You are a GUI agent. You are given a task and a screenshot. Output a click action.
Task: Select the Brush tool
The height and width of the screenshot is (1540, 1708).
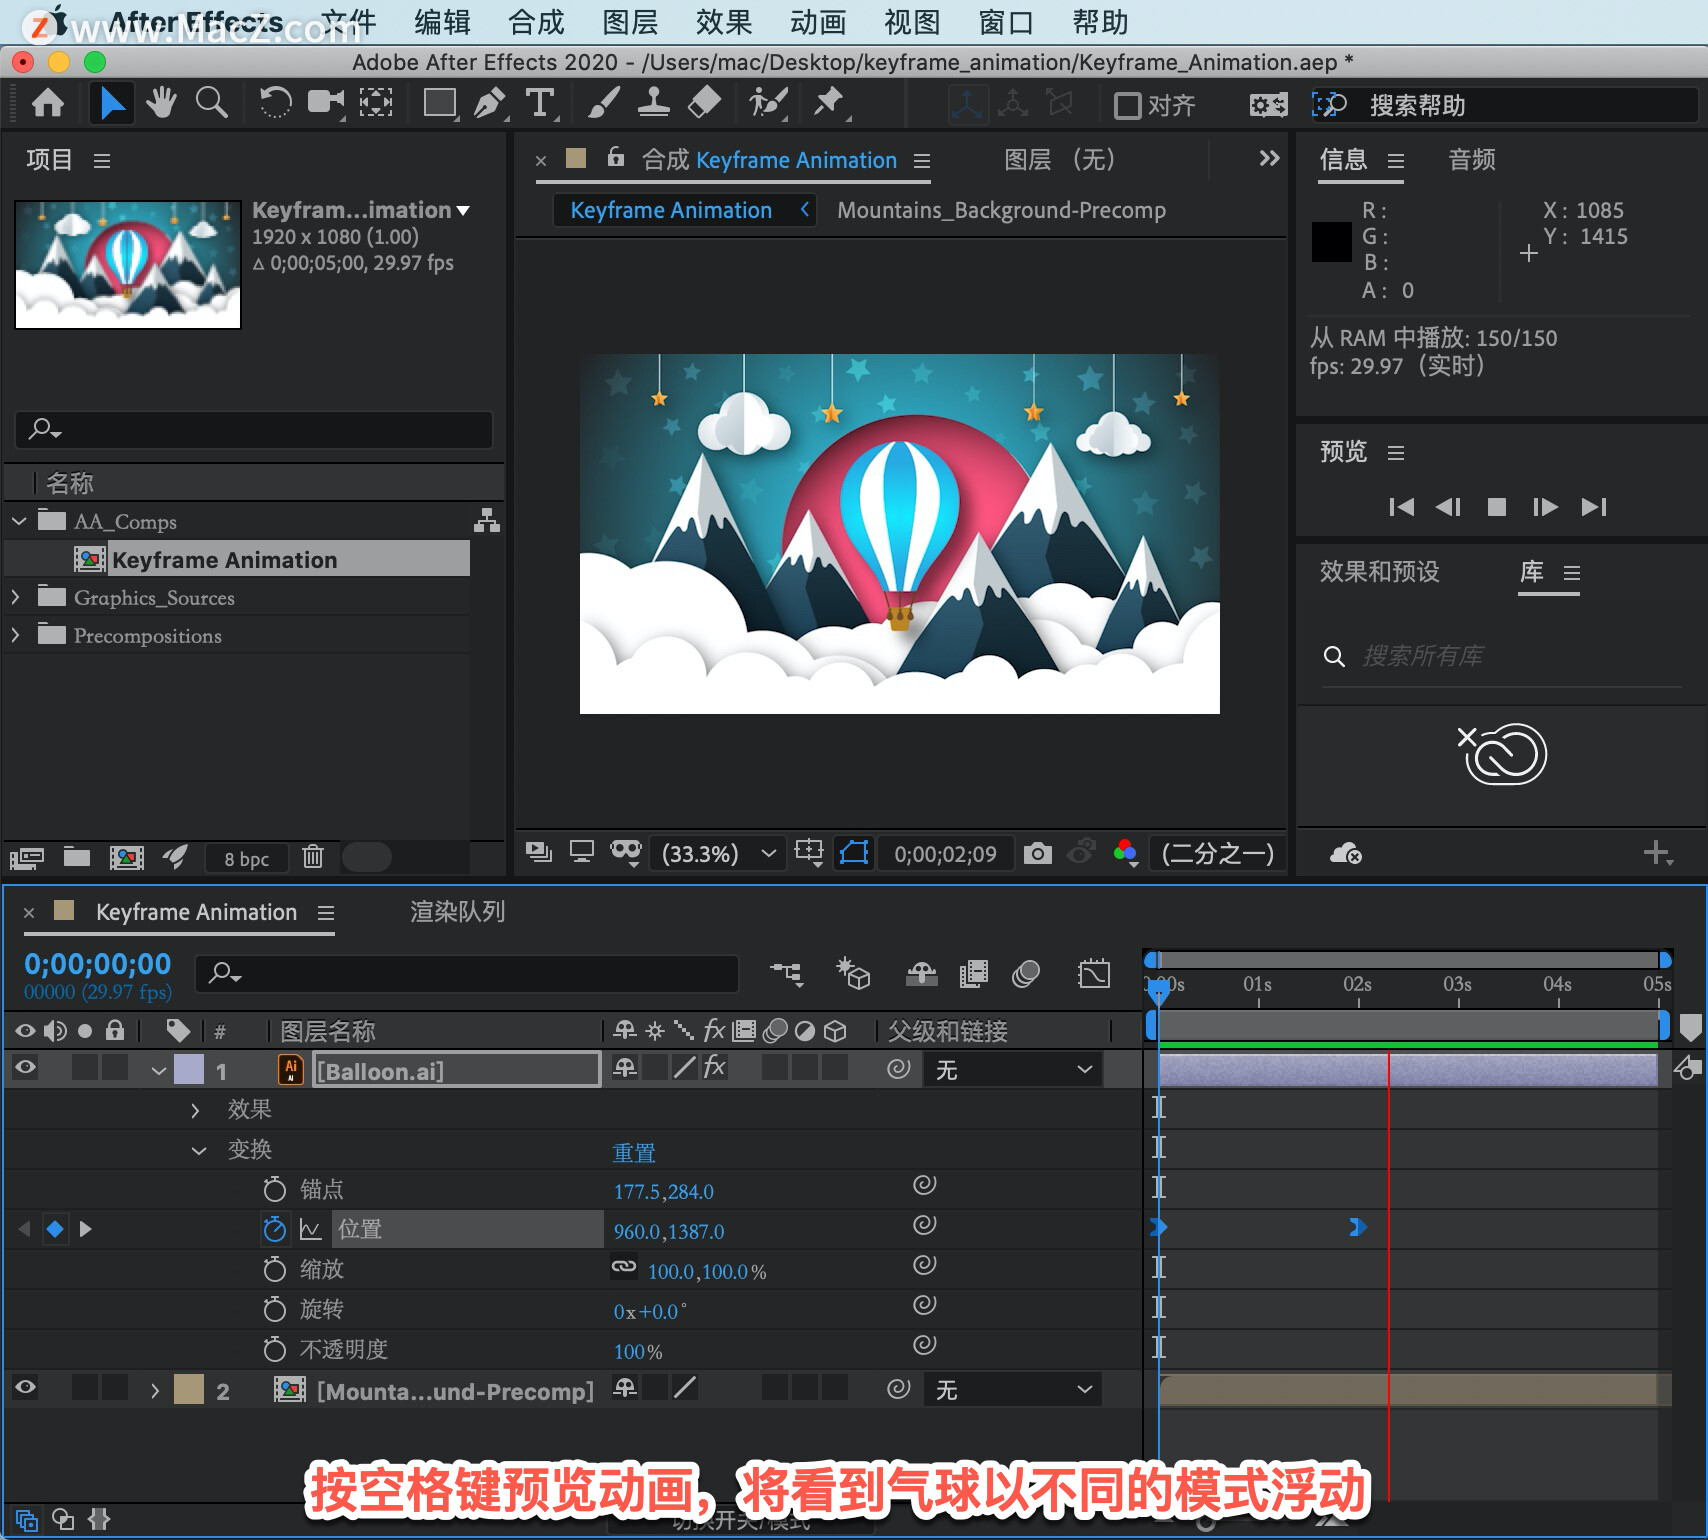(603, 103)
